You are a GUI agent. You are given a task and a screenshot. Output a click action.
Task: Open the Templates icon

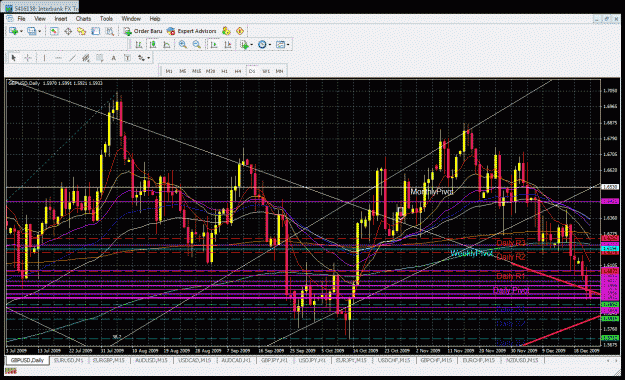point(281,45)
